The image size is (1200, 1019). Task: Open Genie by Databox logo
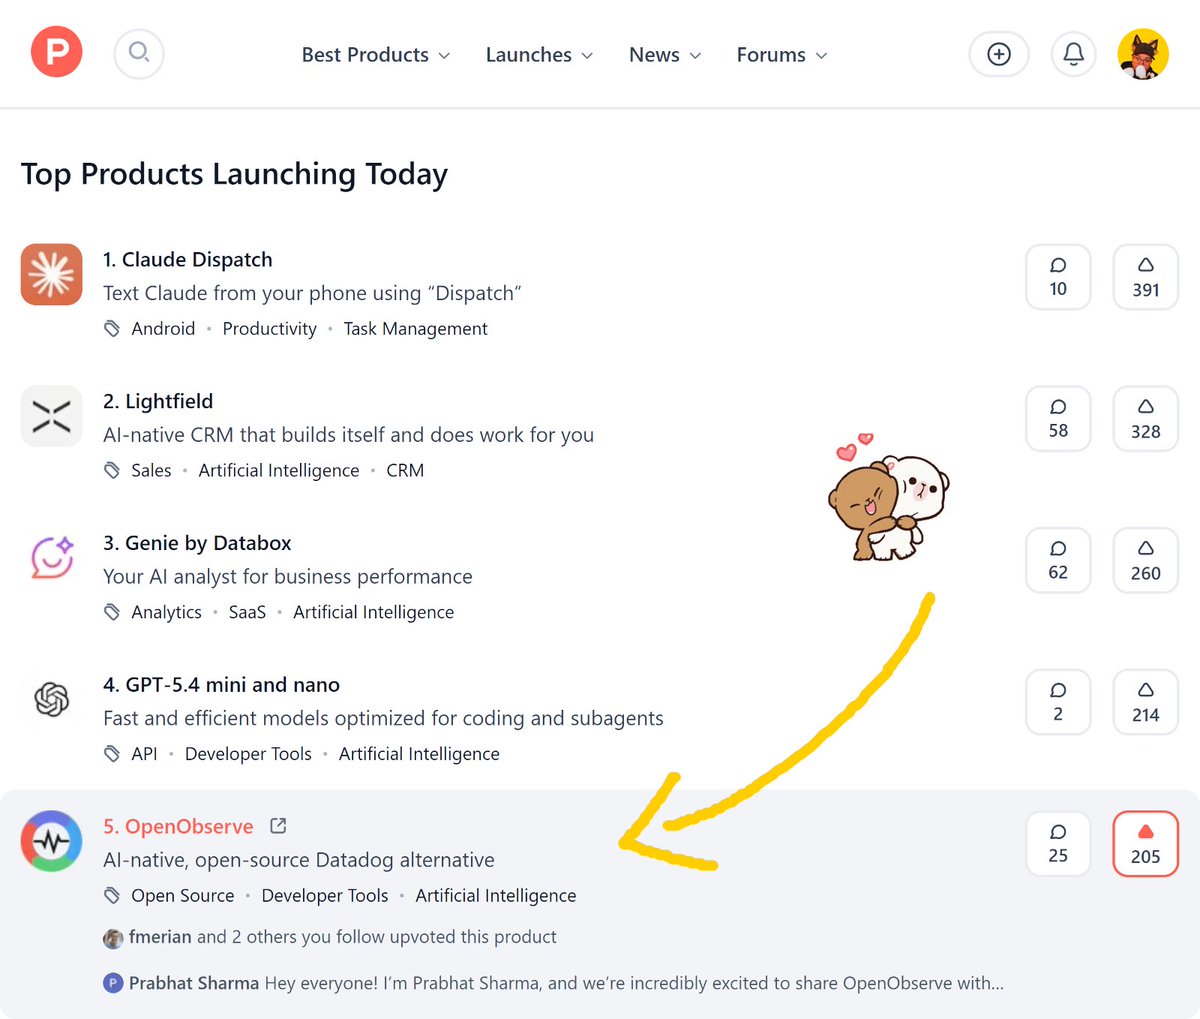coord(52,558)
